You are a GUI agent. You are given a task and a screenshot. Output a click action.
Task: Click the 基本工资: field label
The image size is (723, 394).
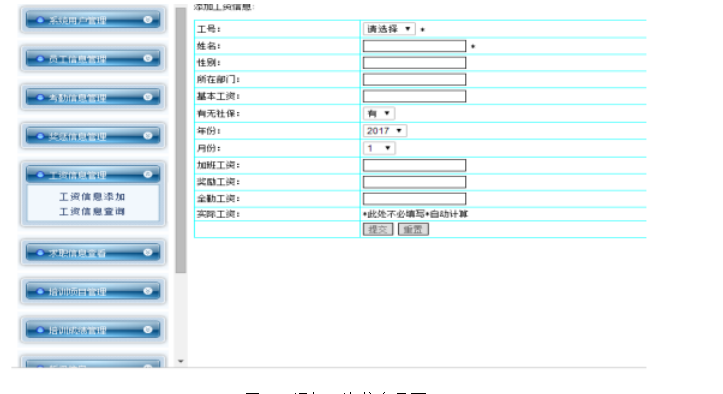coord(218,96)
